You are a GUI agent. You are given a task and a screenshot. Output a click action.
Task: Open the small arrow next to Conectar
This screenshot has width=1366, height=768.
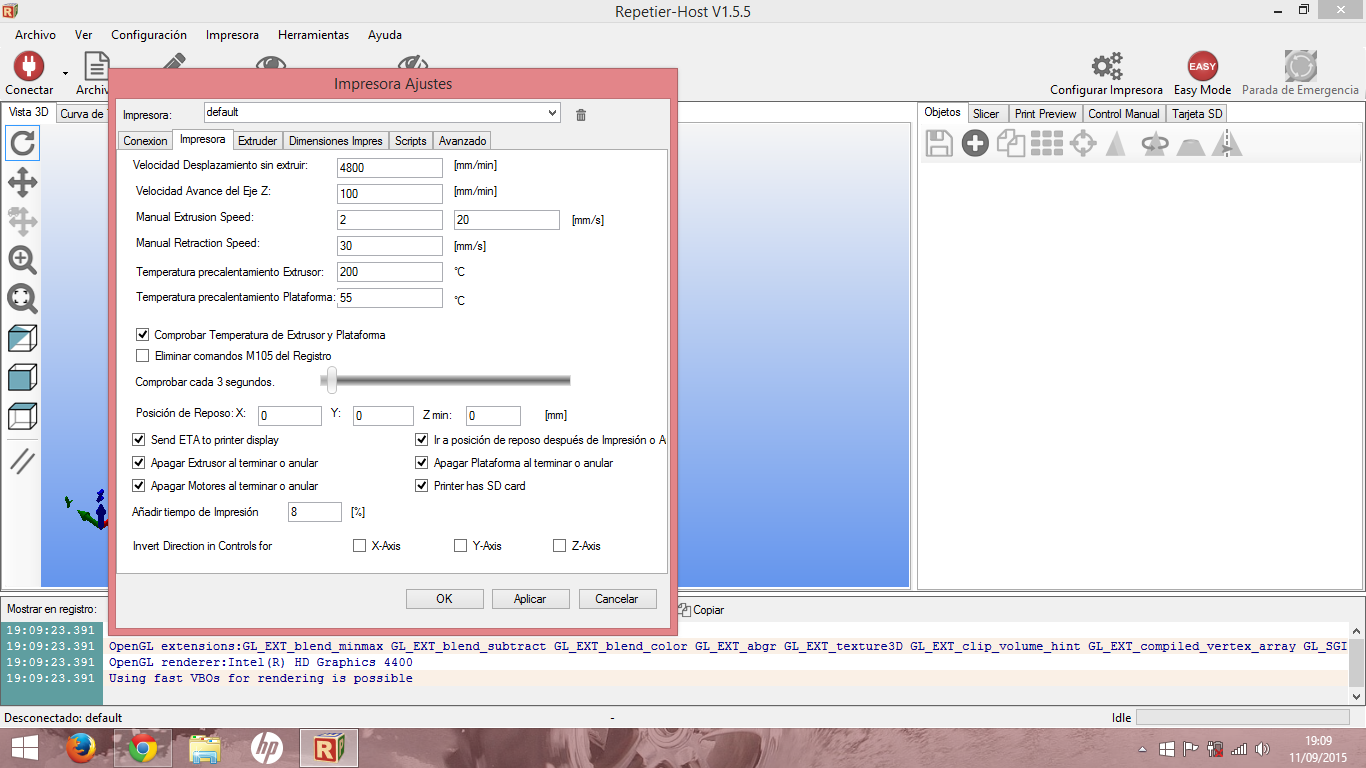(x=66, y=72)
